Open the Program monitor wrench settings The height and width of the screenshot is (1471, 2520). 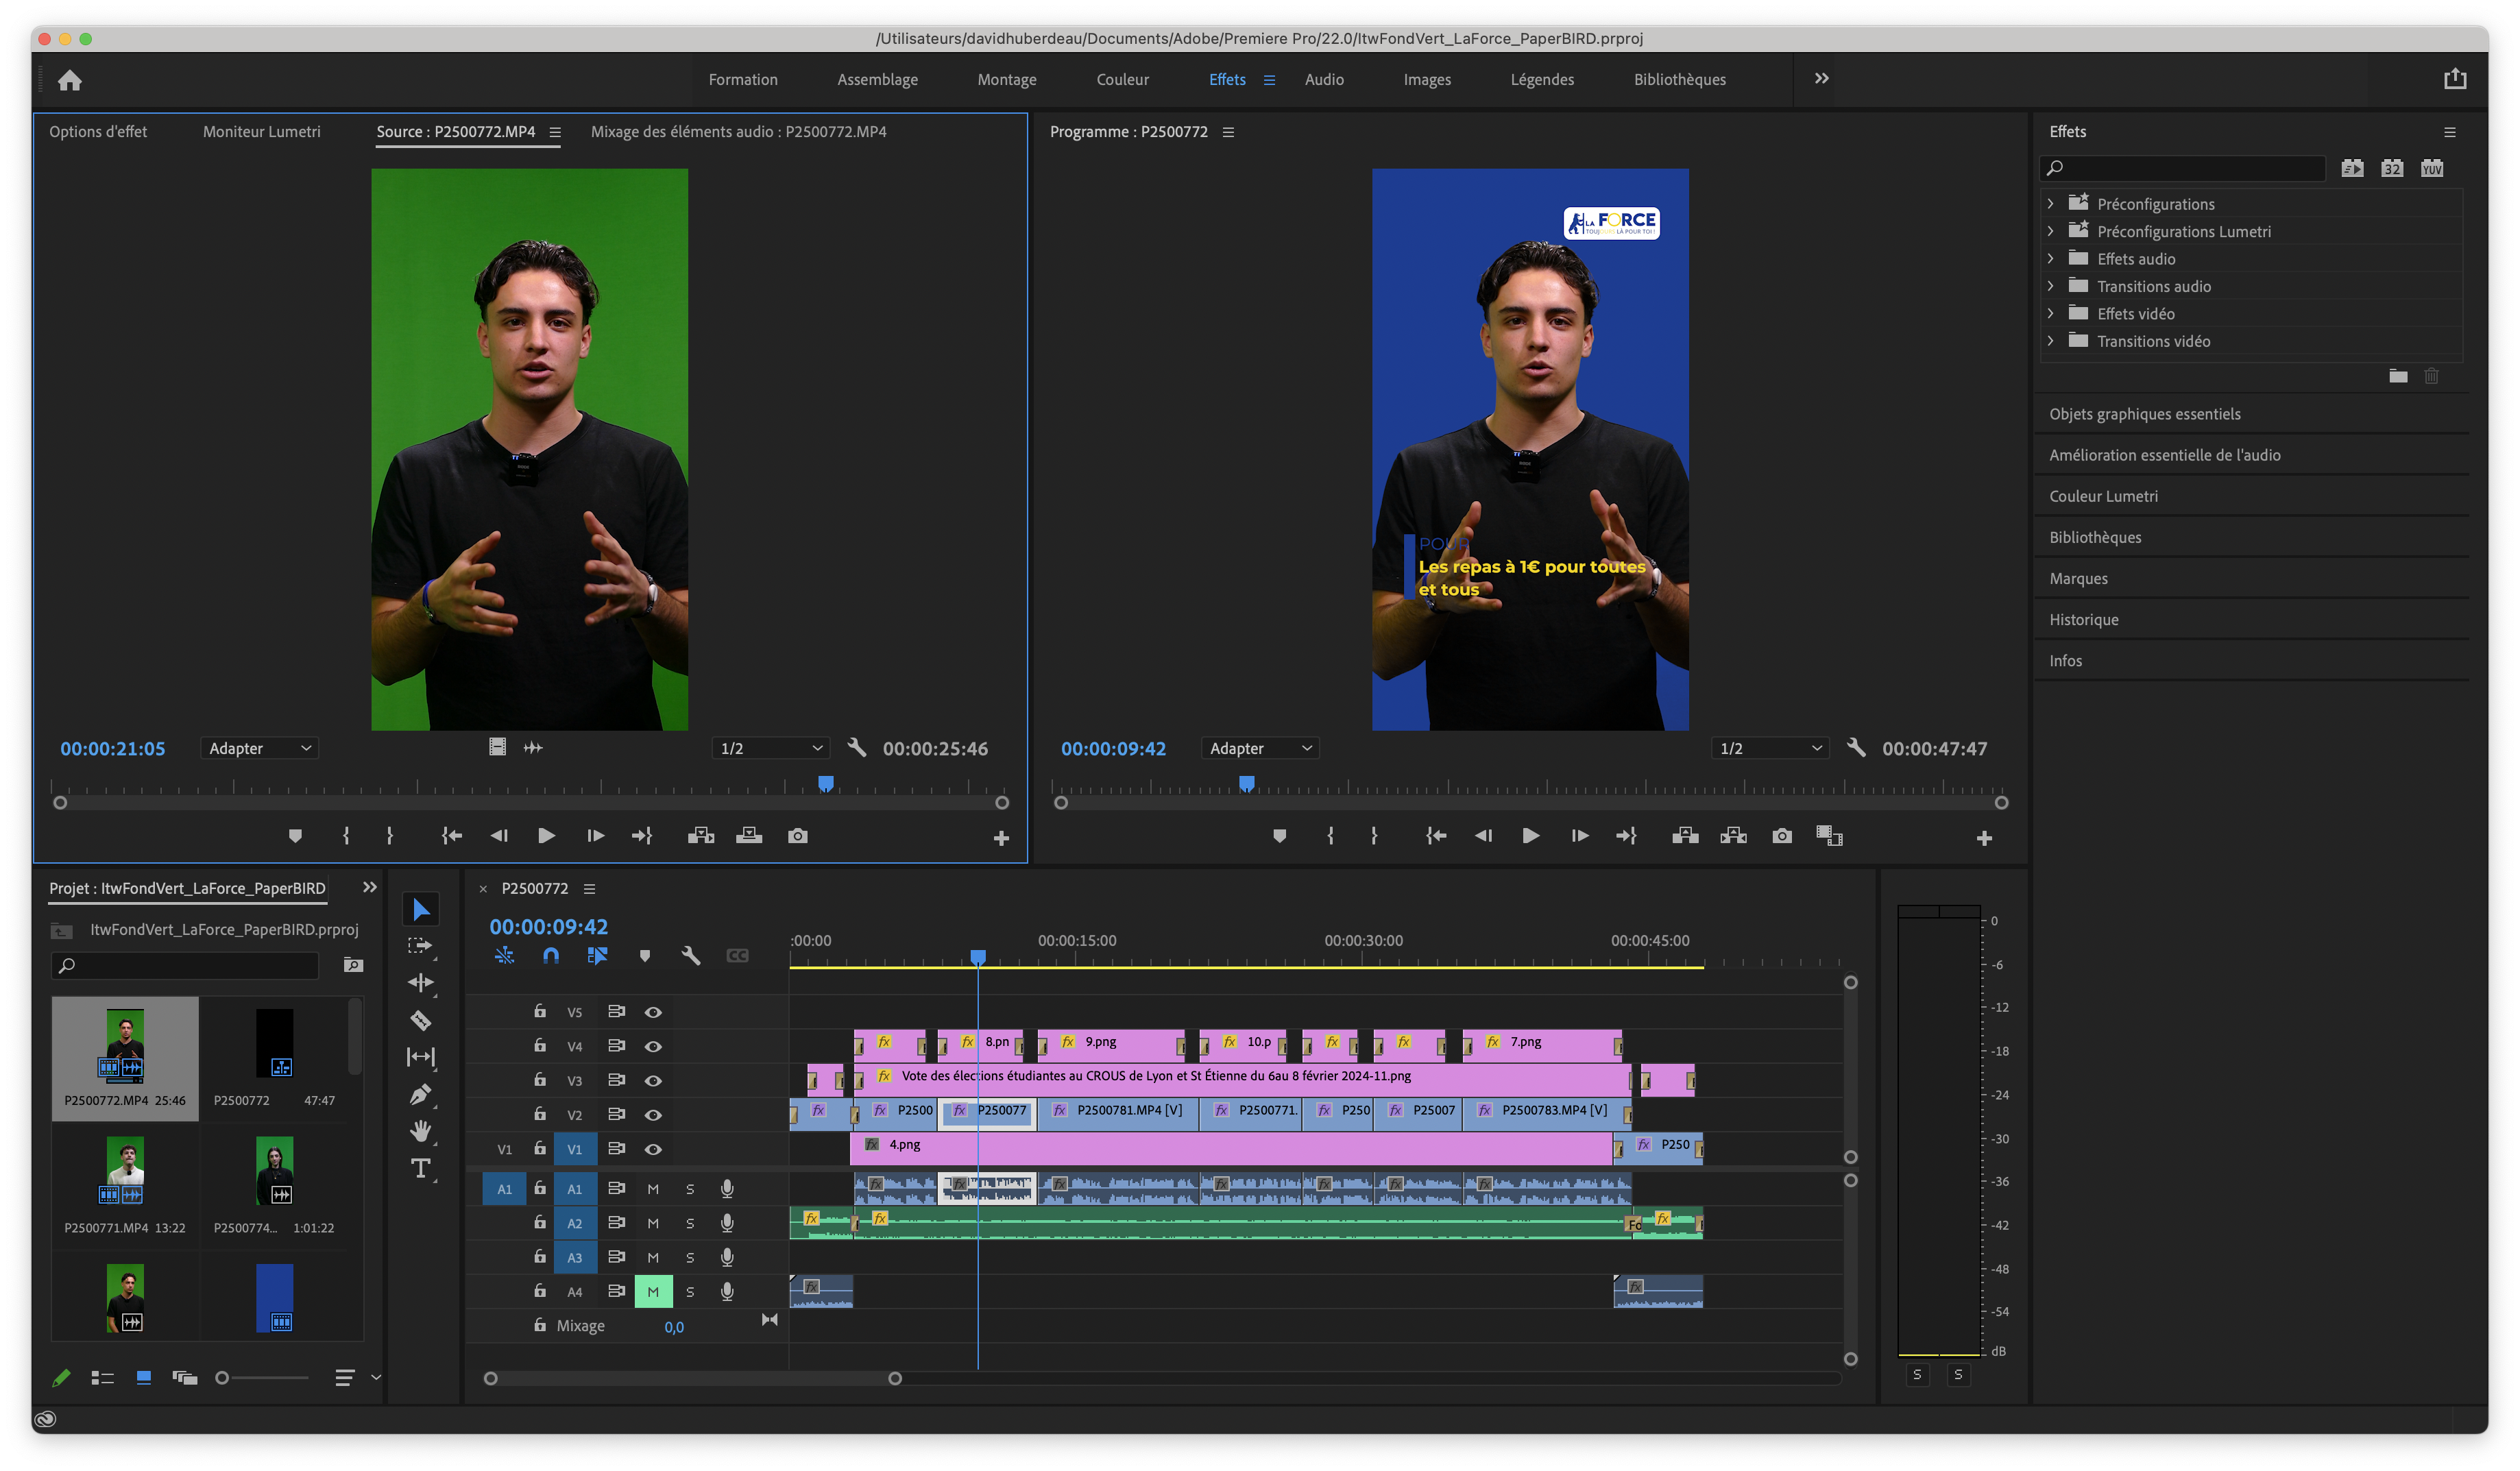click(1856, 747)
